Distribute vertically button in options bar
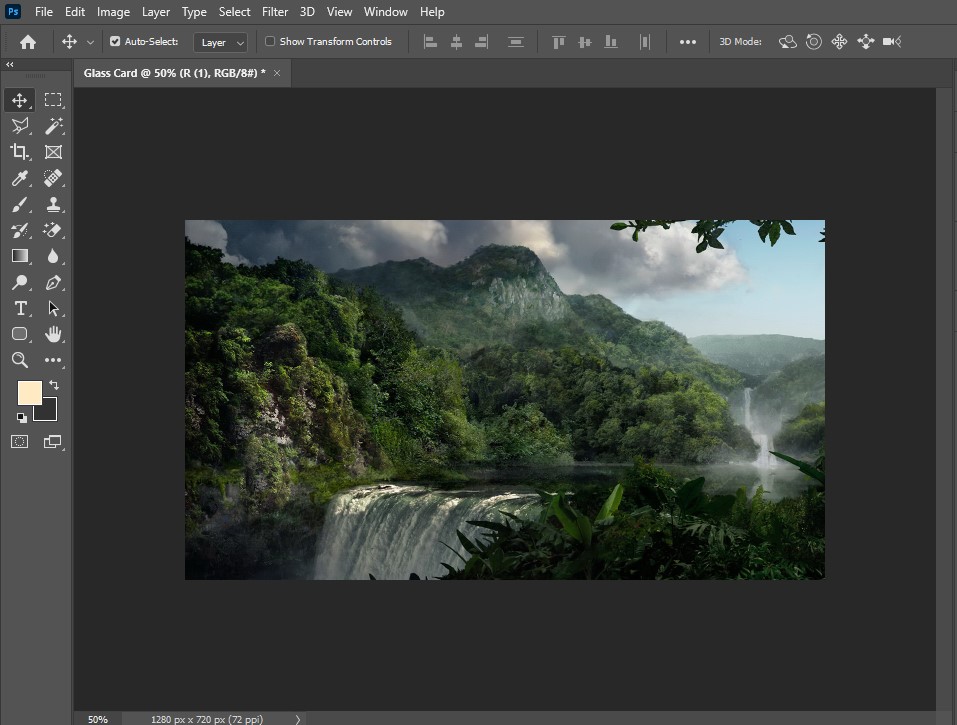This screenshot has width=957, height=725. pyautogui.click(x=516, y=42)
